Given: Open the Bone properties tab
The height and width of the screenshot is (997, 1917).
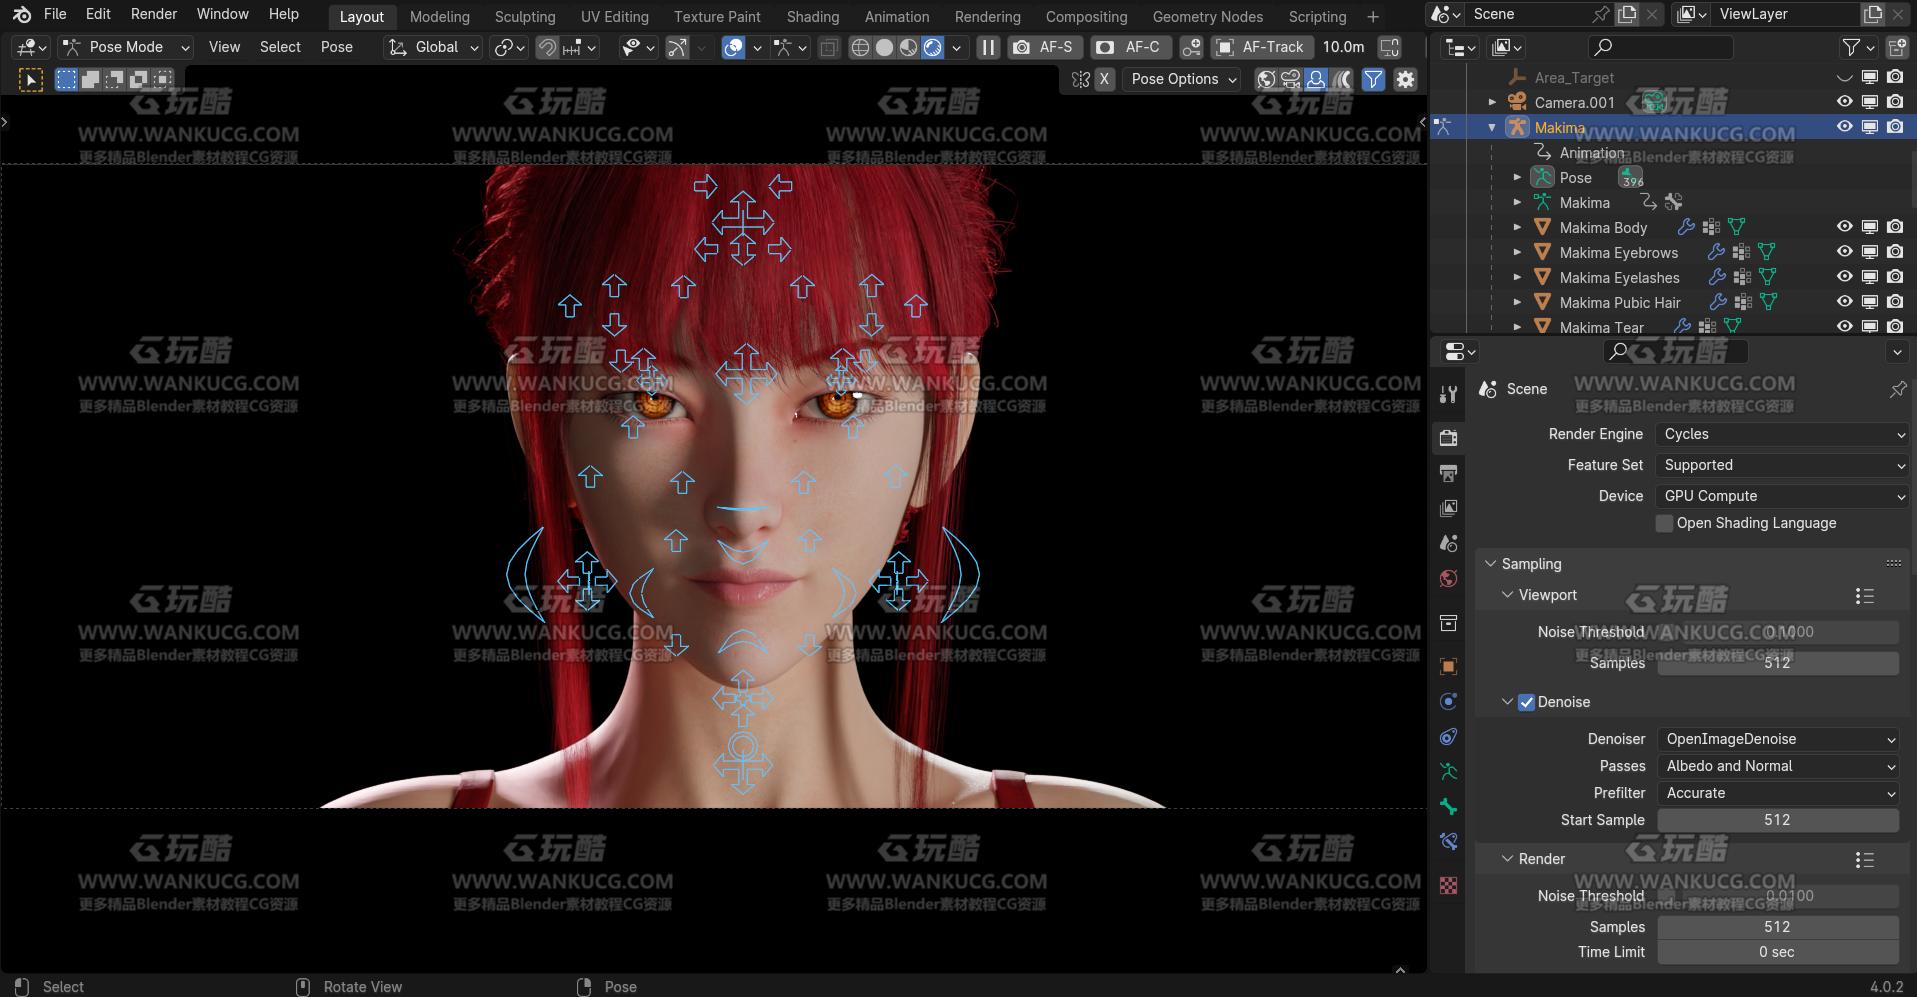Looking at the screenshot, I should (1448, 806).
